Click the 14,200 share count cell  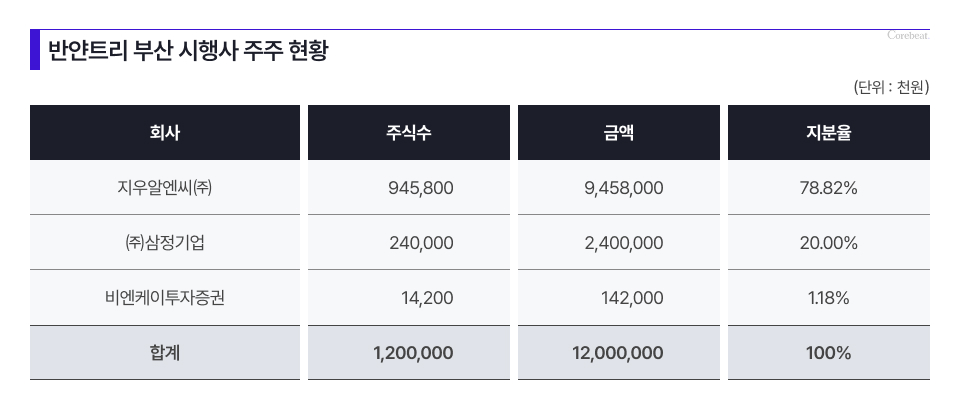point(408,298)
